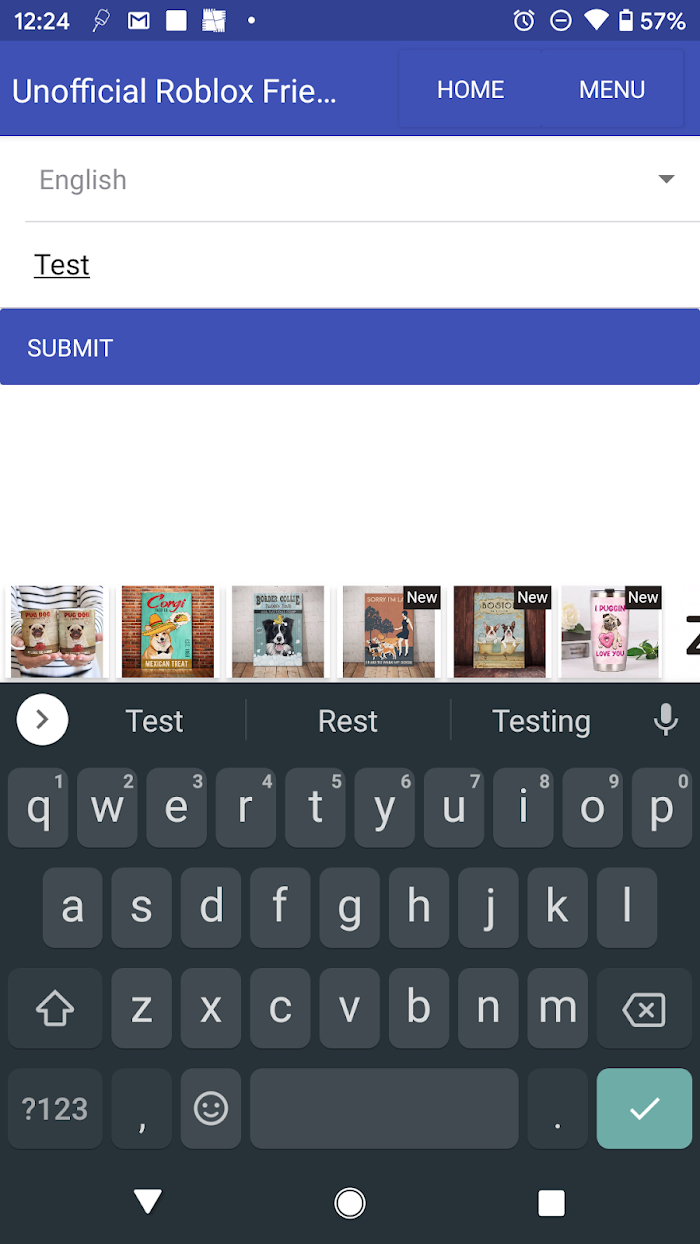Tap the Android back navigation triangle
Image resolution: width=700 pixels, height=1244 pixels.
[x=148, y=1202]
